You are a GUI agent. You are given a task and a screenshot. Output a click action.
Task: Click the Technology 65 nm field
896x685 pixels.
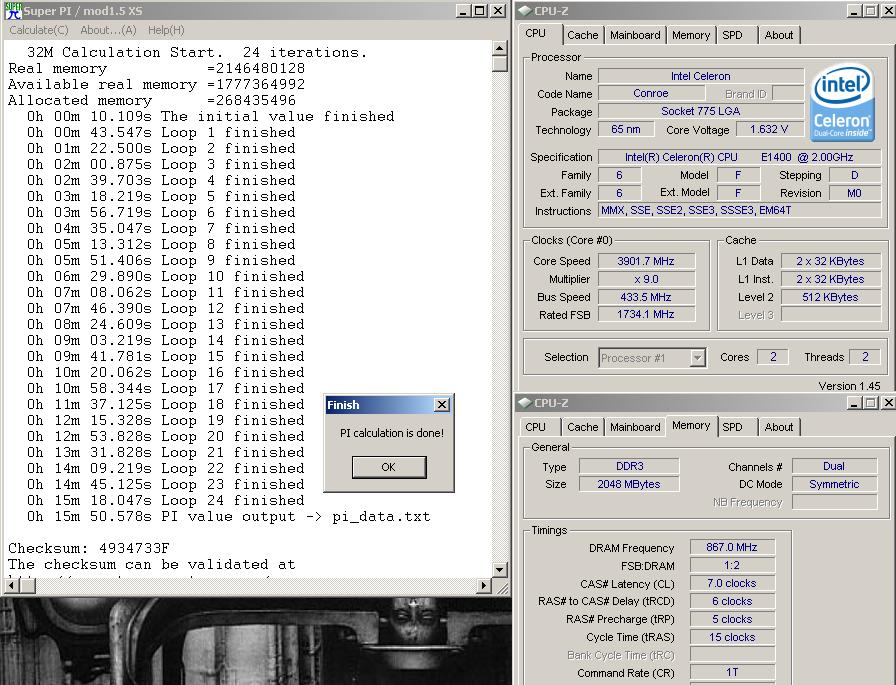[x=626, y=129]
